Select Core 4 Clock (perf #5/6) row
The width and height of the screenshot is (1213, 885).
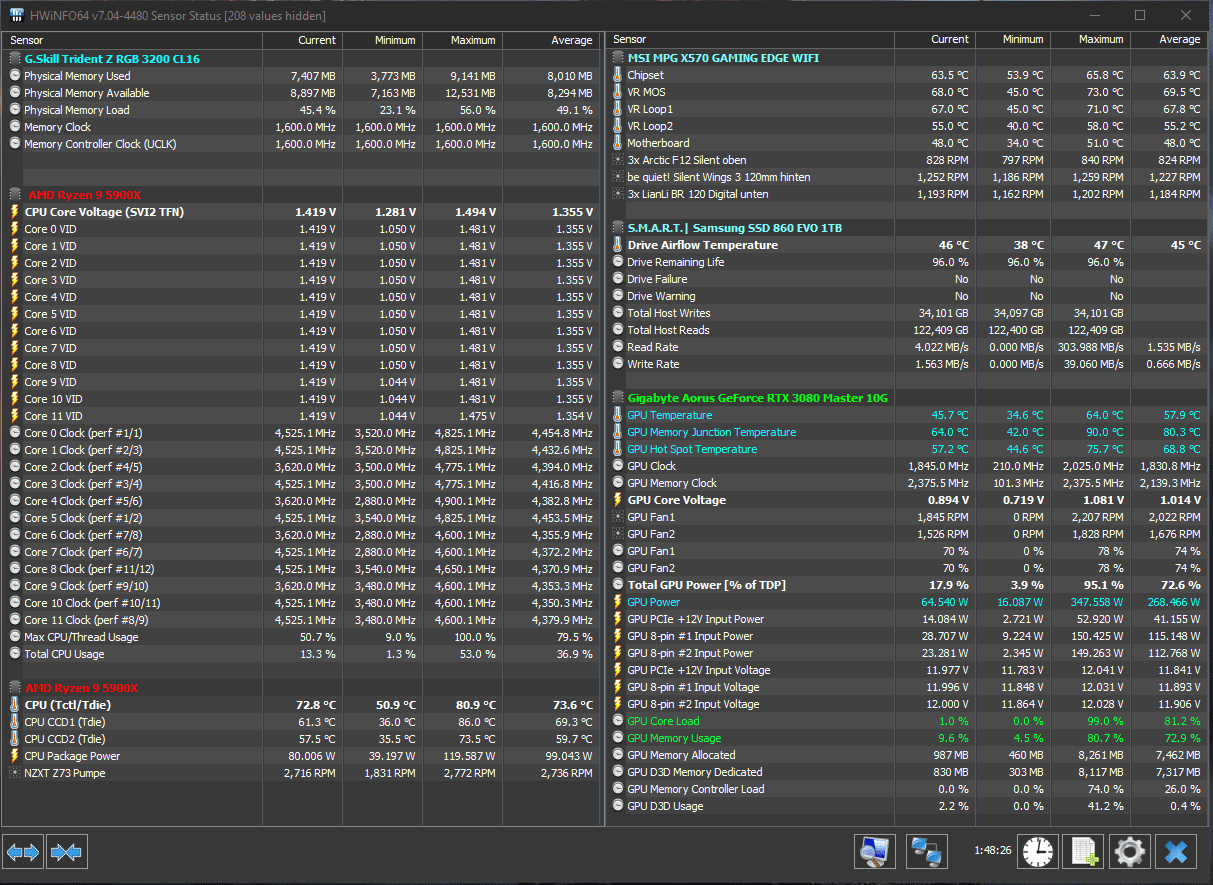click(x=301, y=501)
